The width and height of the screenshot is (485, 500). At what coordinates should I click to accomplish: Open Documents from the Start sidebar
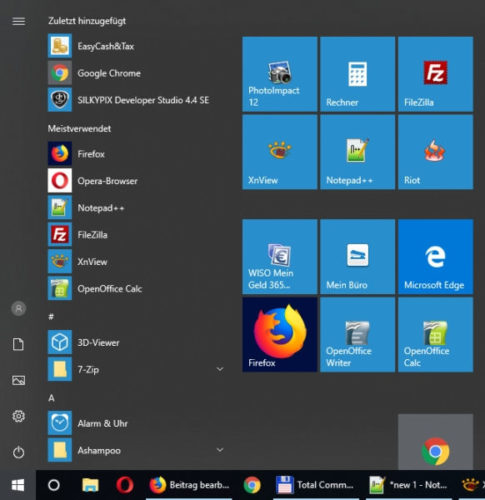[18, 344]
